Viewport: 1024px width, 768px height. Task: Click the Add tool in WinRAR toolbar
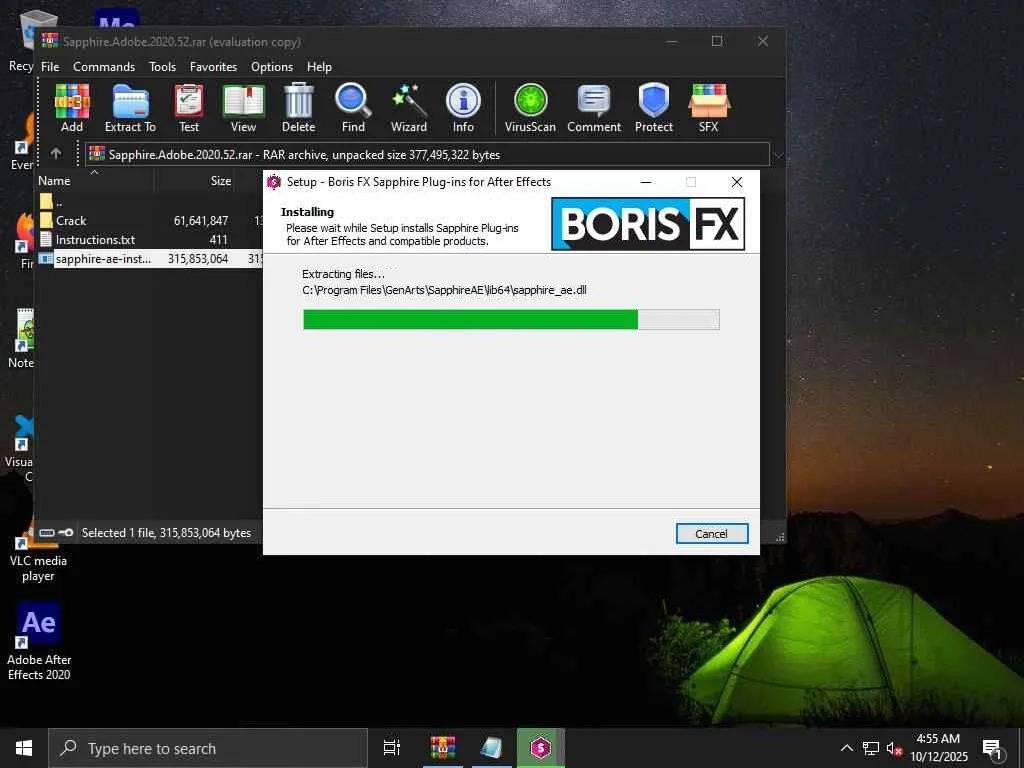pos(72,108)
